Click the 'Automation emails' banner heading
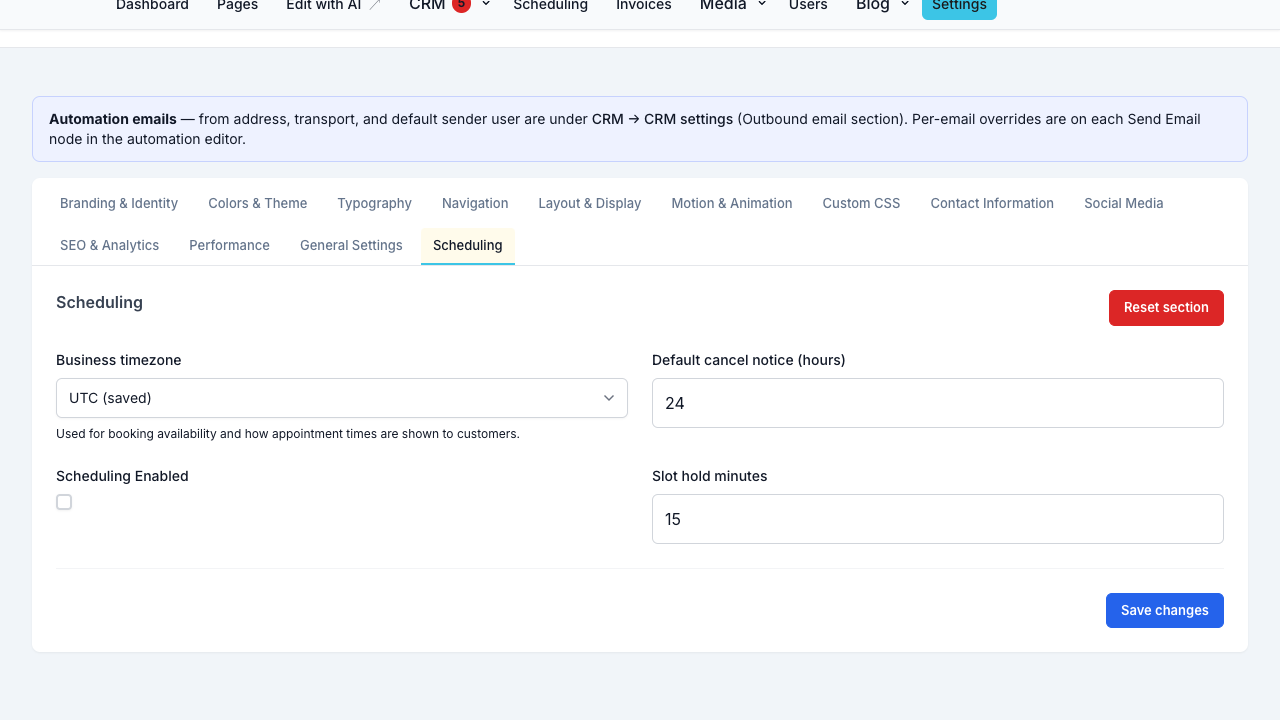 tap(113, 119)
